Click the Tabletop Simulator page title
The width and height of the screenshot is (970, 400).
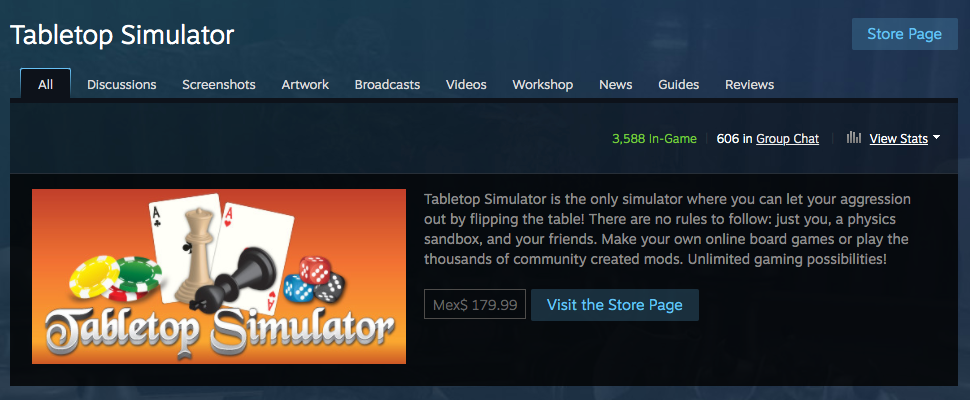(x=122, y=35)
